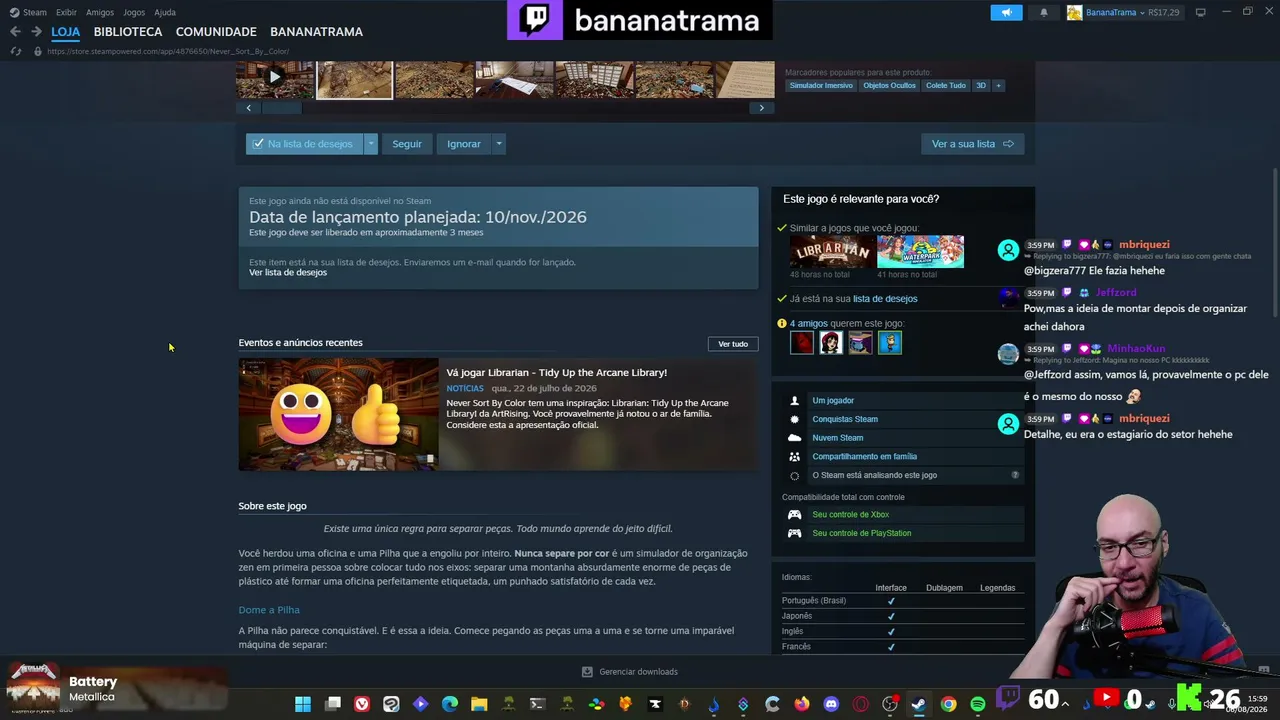This screenshot has width=1280, height=720.
Task: Open the Windows Start menu
Action: [x=303, y=704]
